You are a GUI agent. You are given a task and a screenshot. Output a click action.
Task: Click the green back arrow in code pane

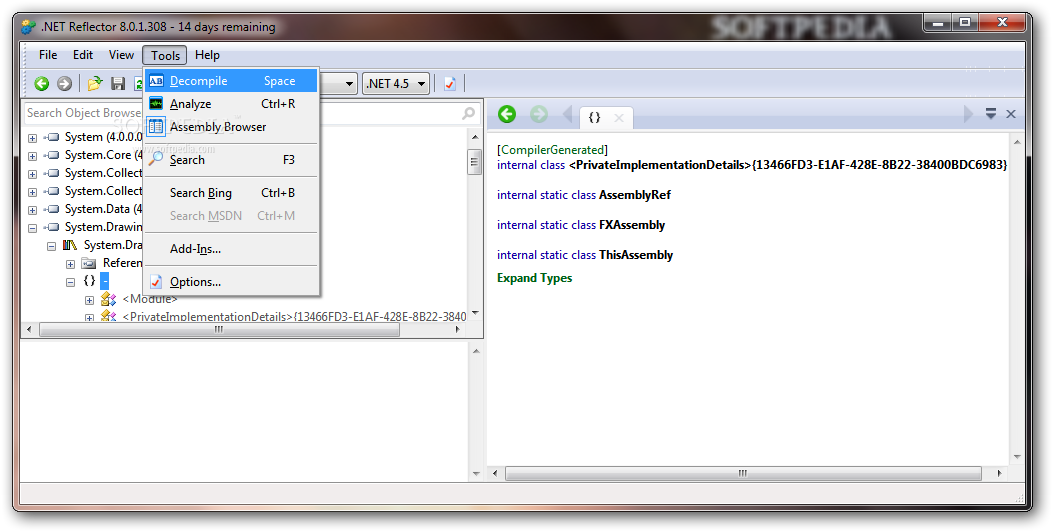tap(507, 114)
